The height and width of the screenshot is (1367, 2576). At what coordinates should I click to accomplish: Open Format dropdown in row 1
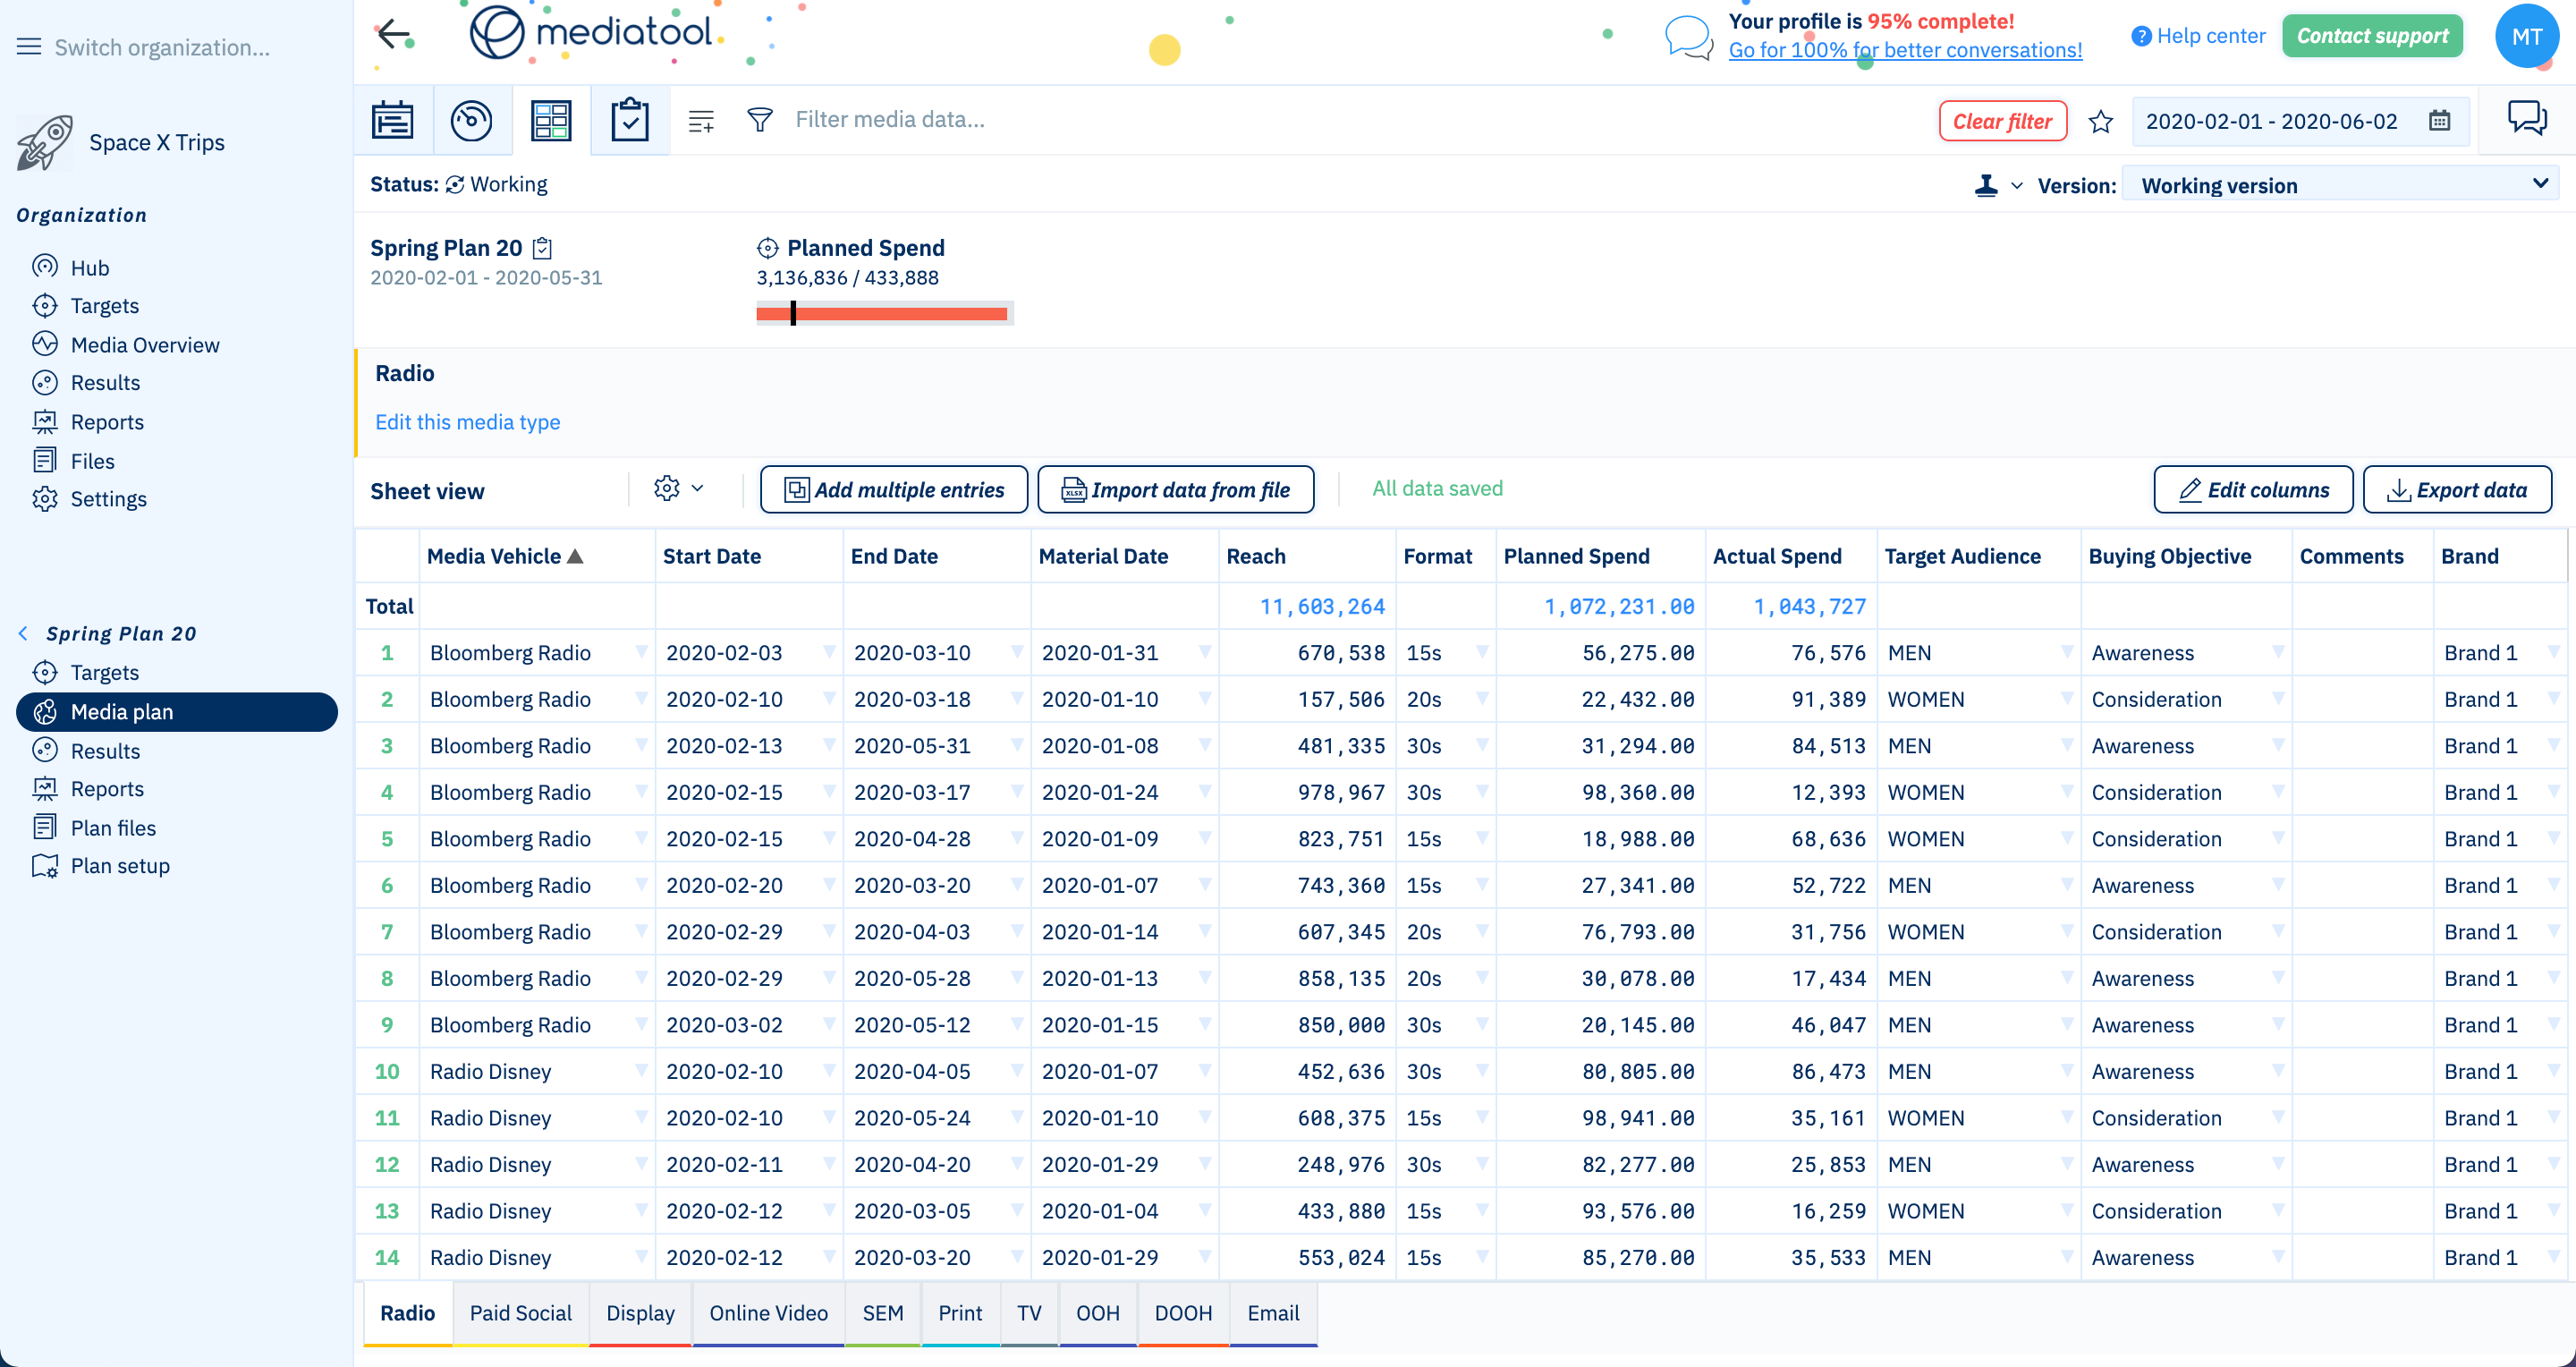(1482, 652)
